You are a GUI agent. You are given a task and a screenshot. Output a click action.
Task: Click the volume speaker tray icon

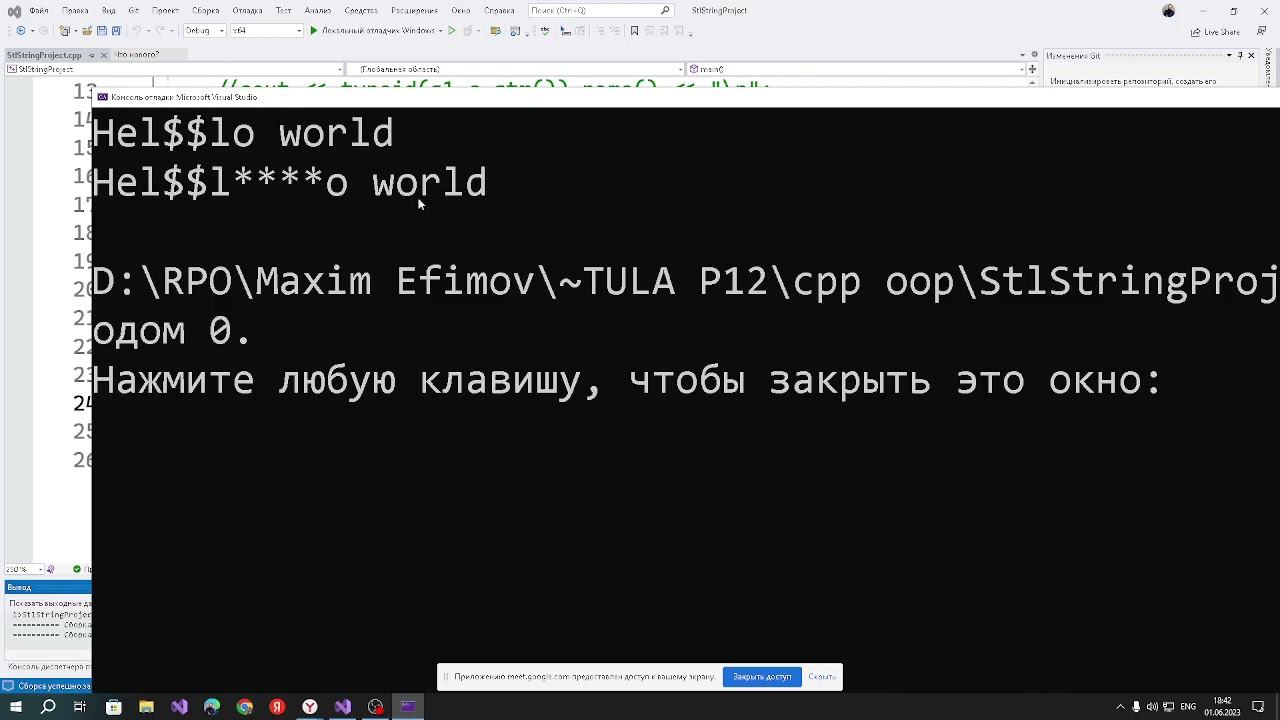[x=1152, y=707]
